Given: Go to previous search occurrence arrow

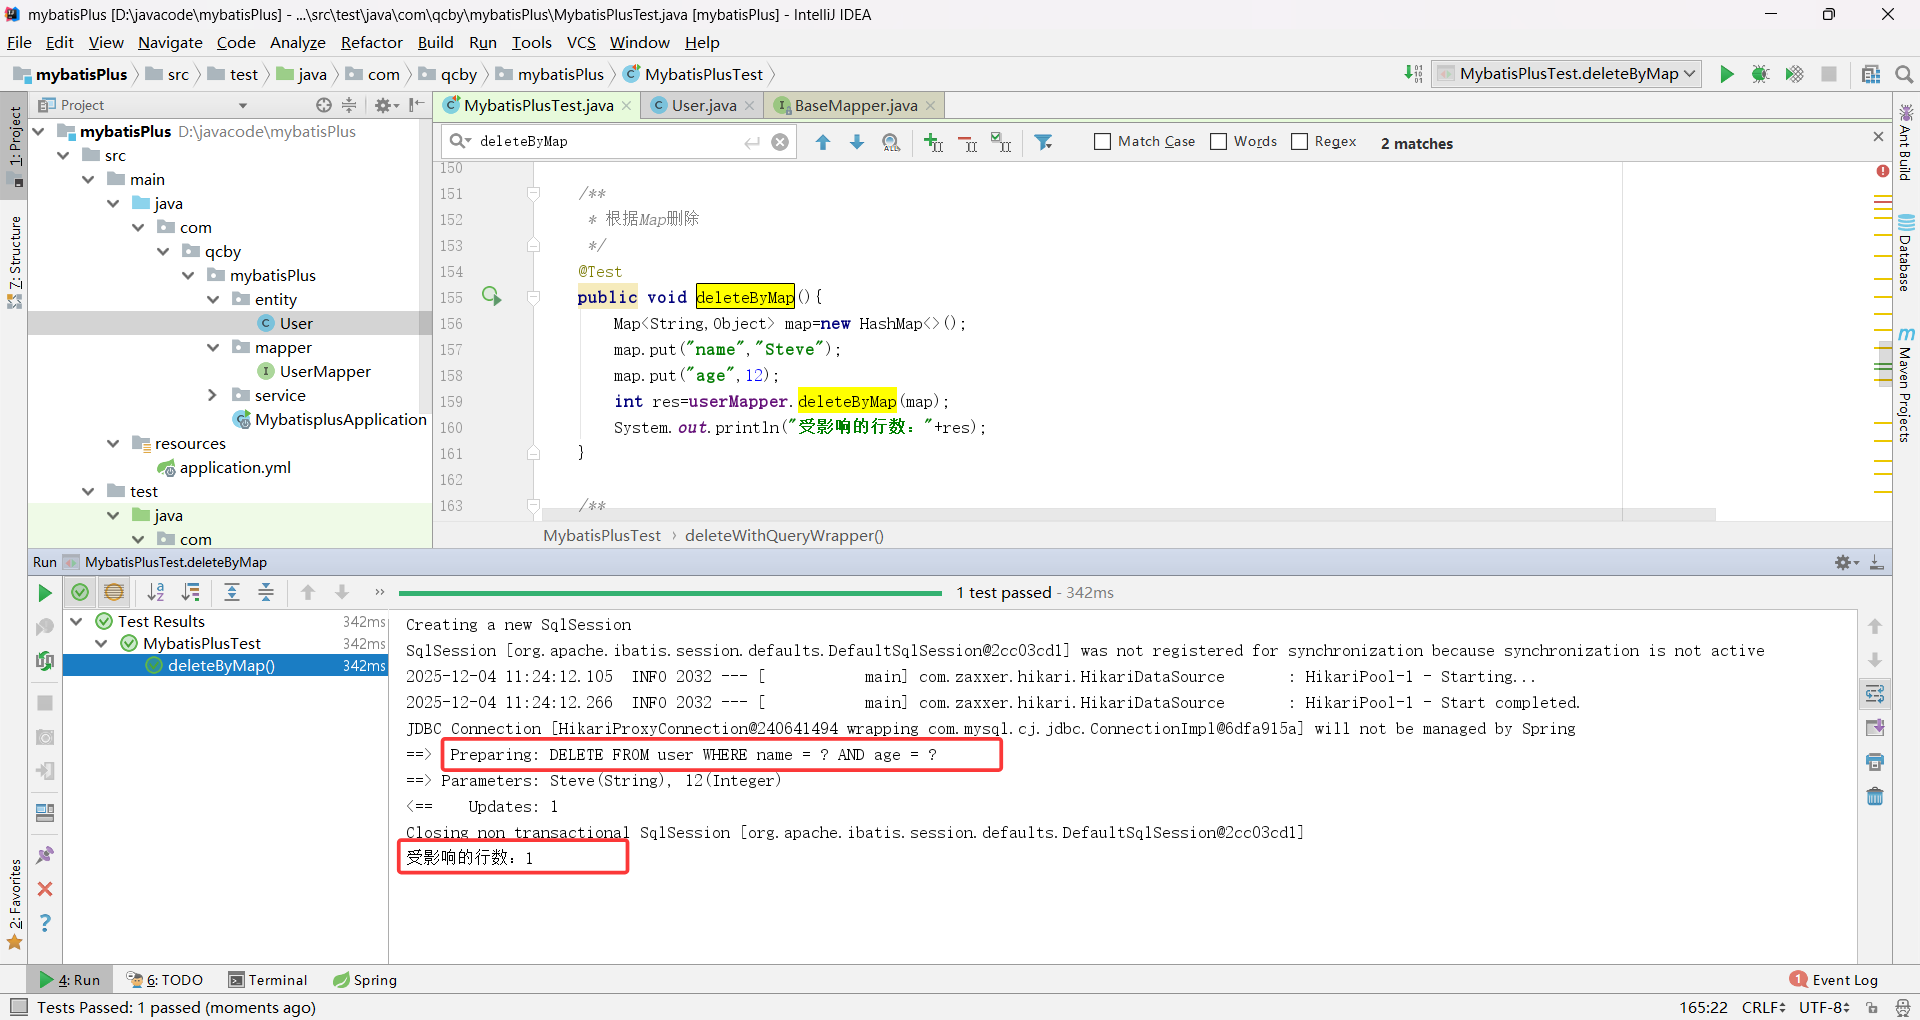Looking at the screenshot, I should 823,142.
